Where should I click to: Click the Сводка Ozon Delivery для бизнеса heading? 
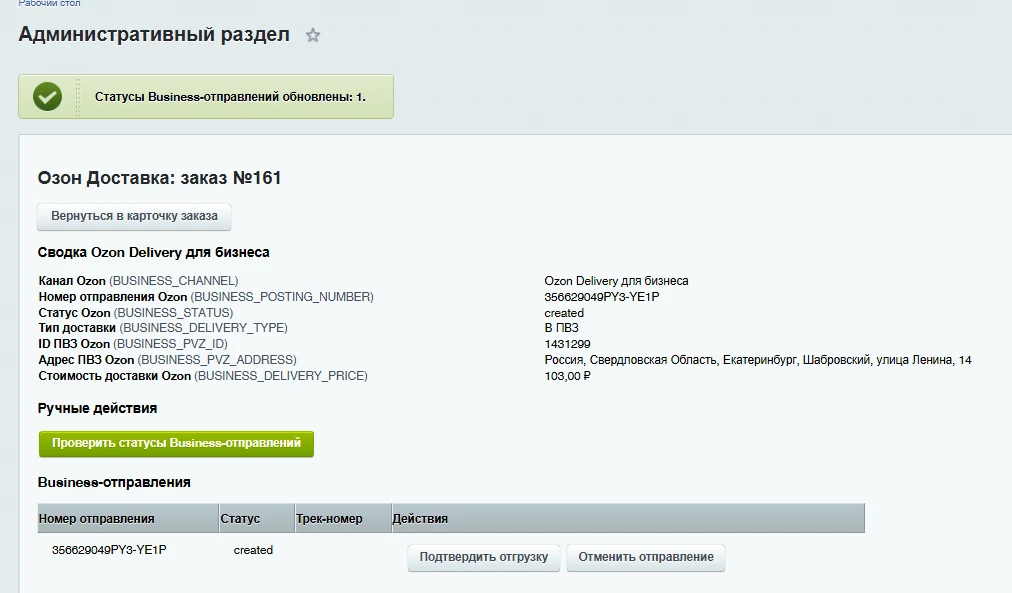[154, 252]
